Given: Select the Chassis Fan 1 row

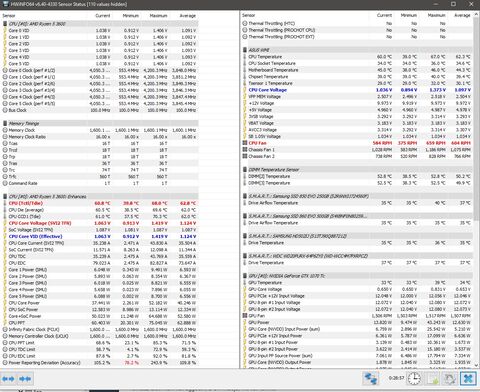Looking at the screenshot, I should tap(357, 150).
